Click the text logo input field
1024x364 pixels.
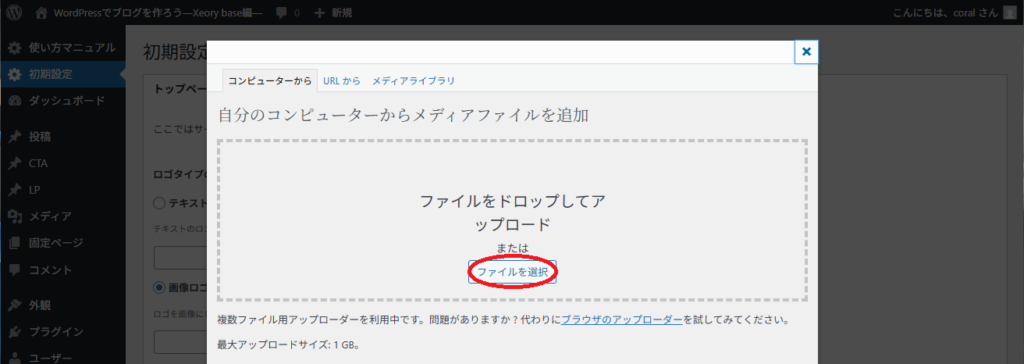[x=181, y=258]
